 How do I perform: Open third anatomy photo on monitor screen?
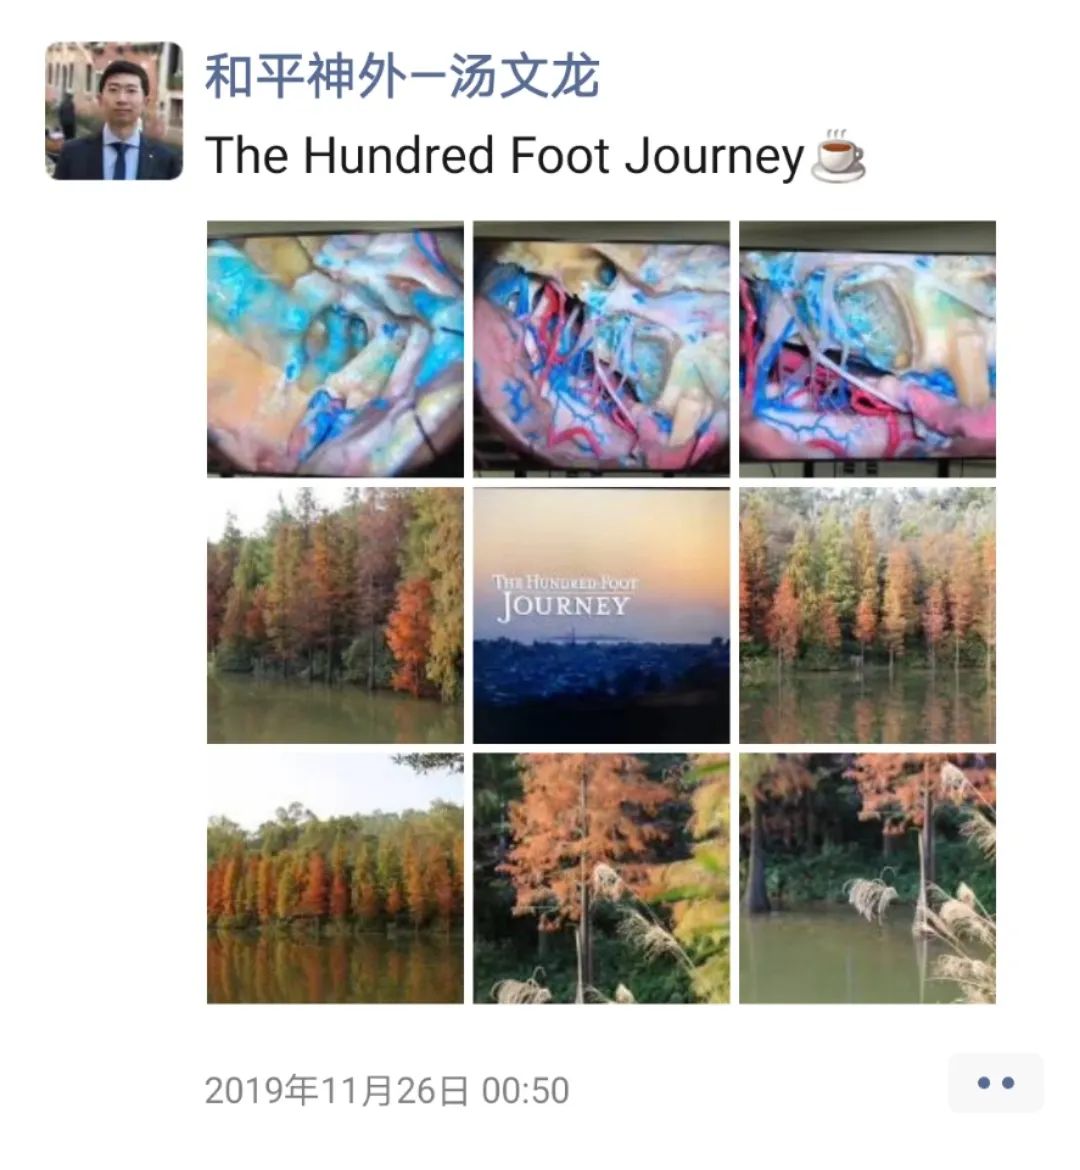867,348
